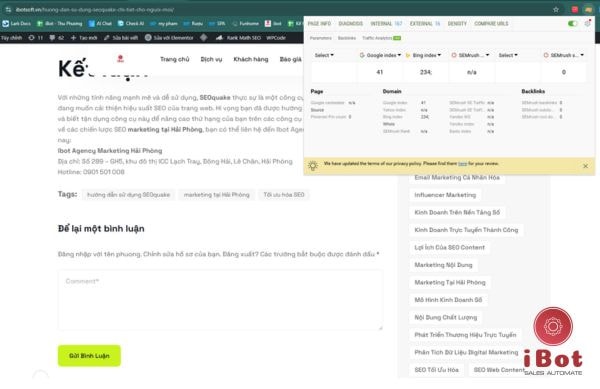
Task: Click the 'Toi uu hoa SEO' tag
Action: (284, 195)
